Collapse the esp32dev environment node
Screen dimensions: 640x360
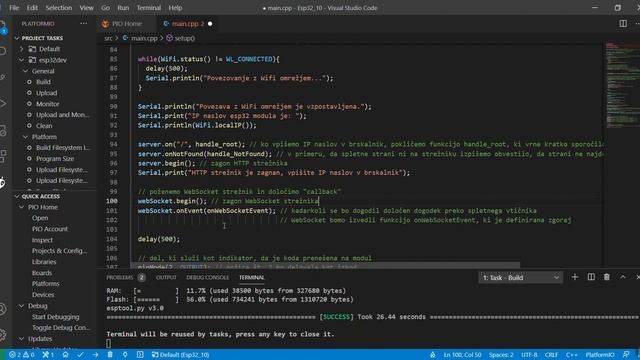tap(22, 60)
